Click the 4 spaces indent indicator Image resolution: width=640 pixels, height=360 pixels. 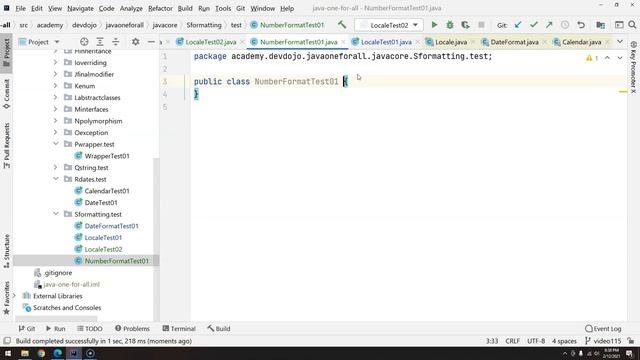(x=564, y=341)
